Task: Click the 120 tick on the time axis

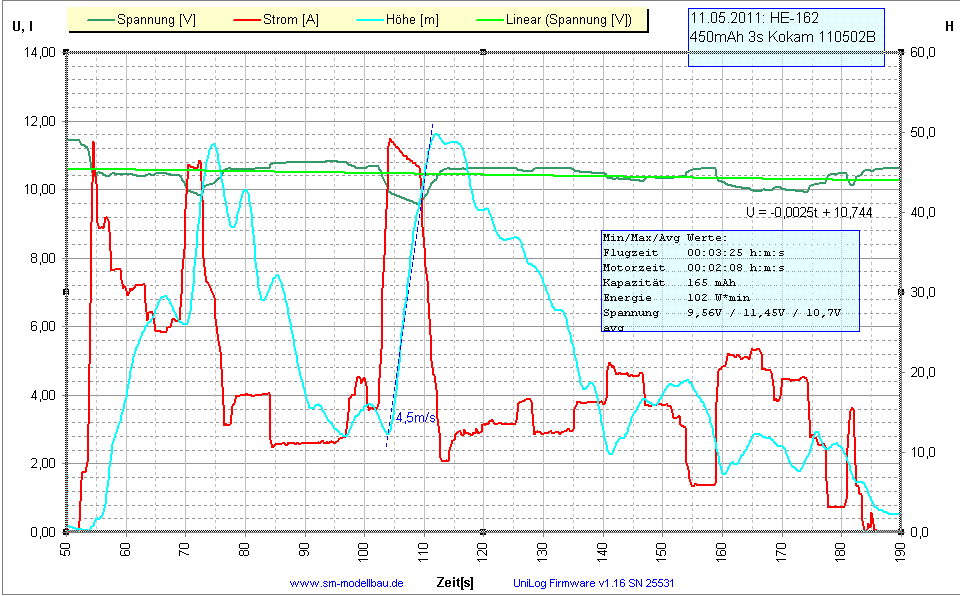Action: point(482,549)
